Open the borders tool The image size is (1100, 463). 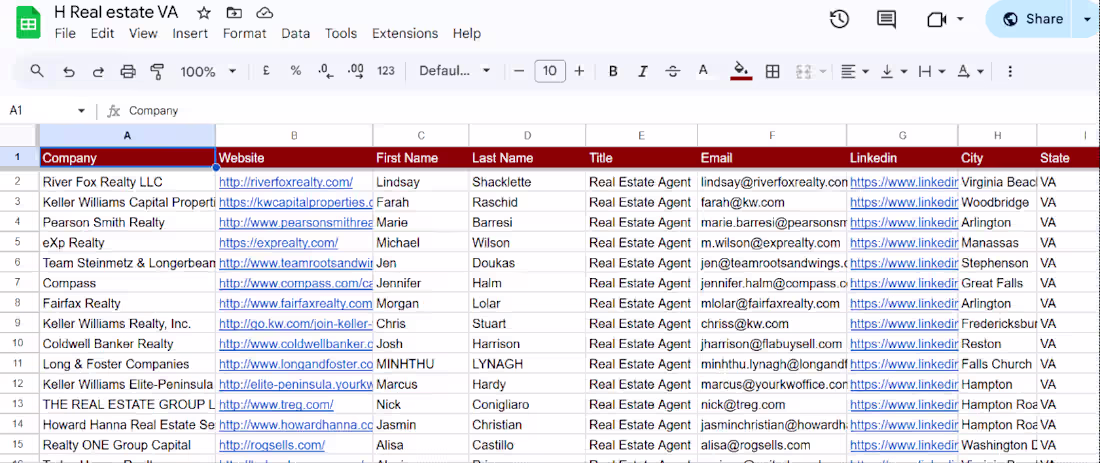(772, 71)
